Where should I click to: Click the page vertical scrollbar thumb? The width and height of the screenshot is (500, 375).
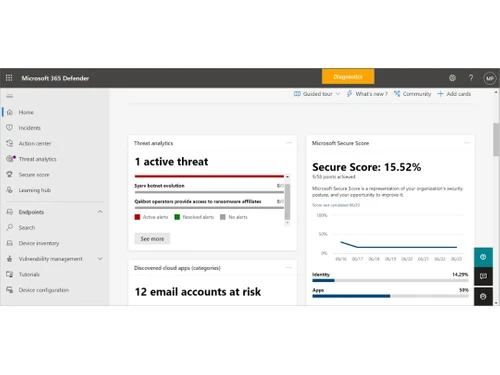496,139
